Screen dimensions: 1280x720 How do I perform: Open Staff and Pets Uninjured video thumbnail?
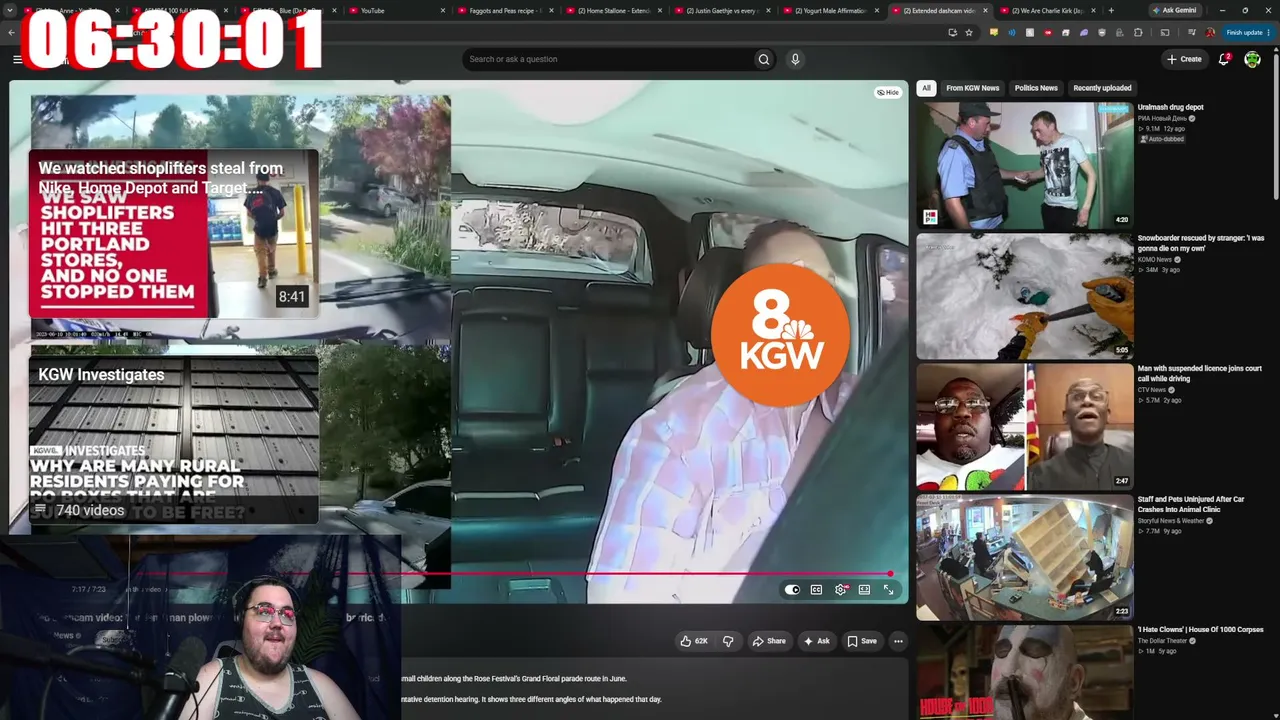(x=1025, y=558)
